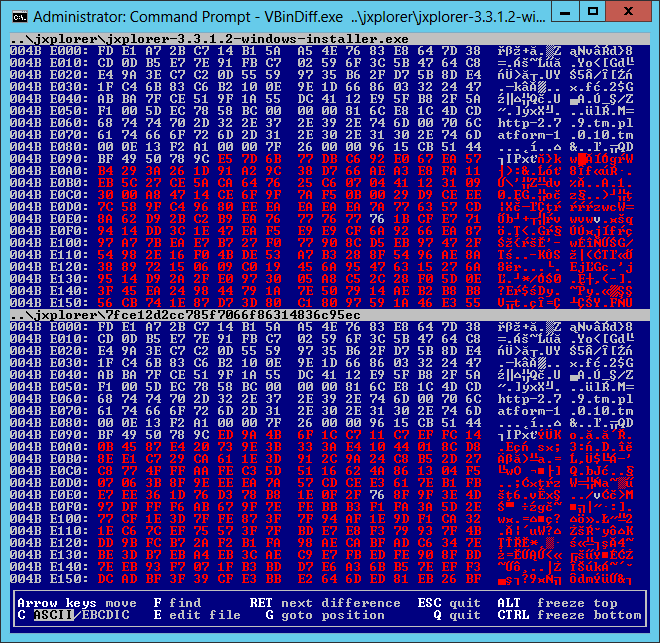Click top pane address 004B E0E0

49,219
